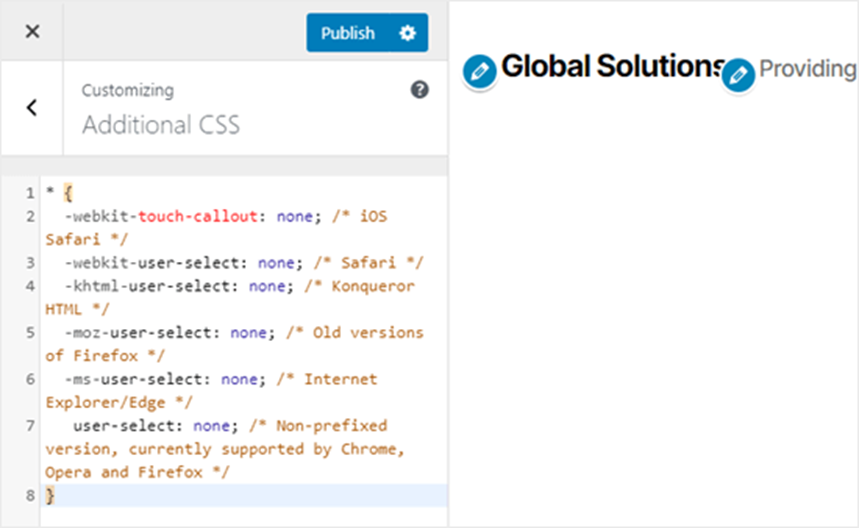This screenshot has height=528, width=859.
Task: Click the 'Old versions of Firefox' comment
Action: click(x=234, y=344)
